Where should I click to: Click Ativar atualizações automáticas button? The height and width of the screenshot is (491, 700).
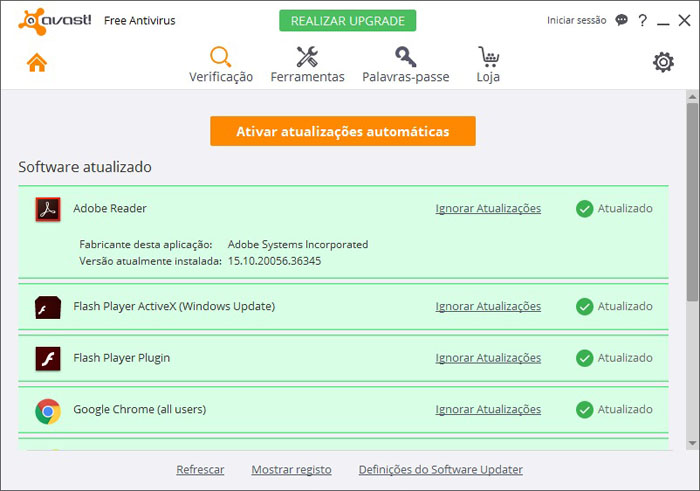click(x=343, y=131)
